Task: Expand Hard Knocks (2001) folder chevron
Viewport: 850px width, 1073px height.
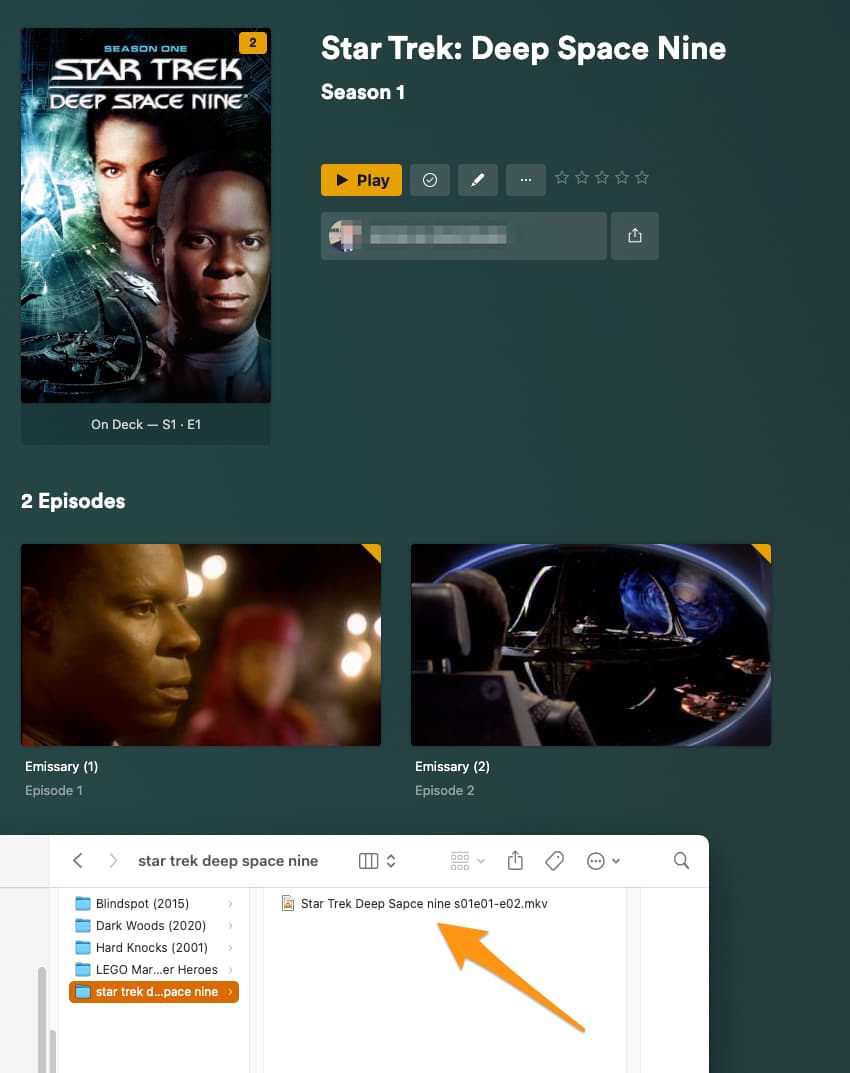Action: [230, 948]
